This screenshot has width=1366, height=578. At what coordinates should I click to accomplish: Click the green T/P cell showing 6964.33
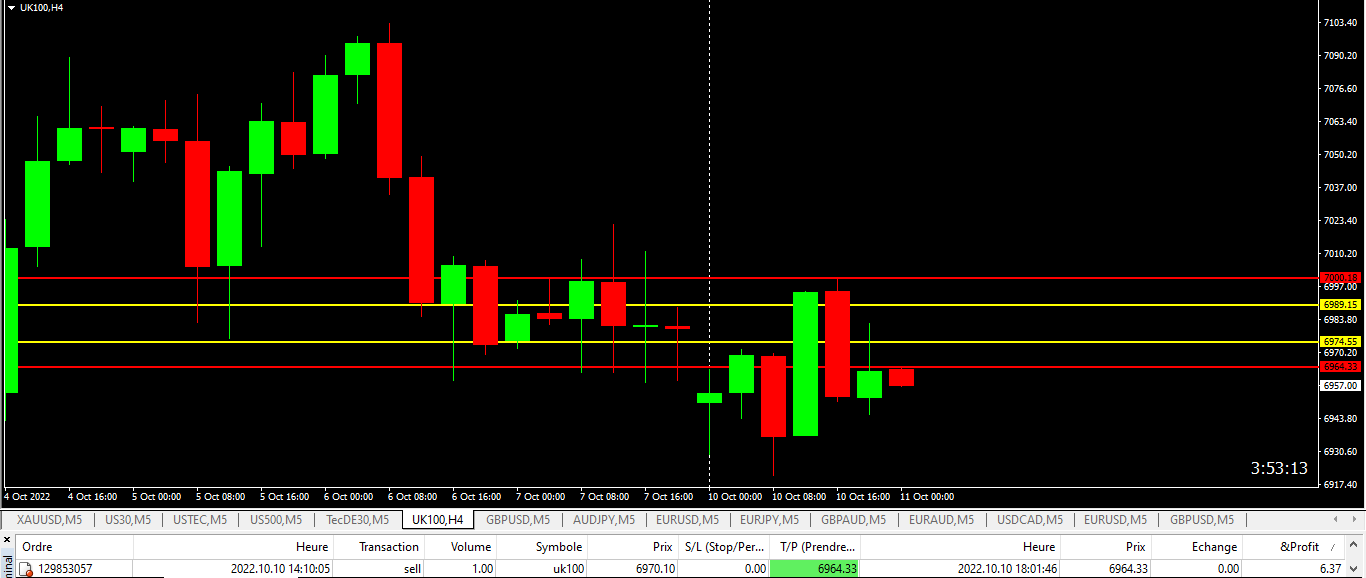coord(814,568)
